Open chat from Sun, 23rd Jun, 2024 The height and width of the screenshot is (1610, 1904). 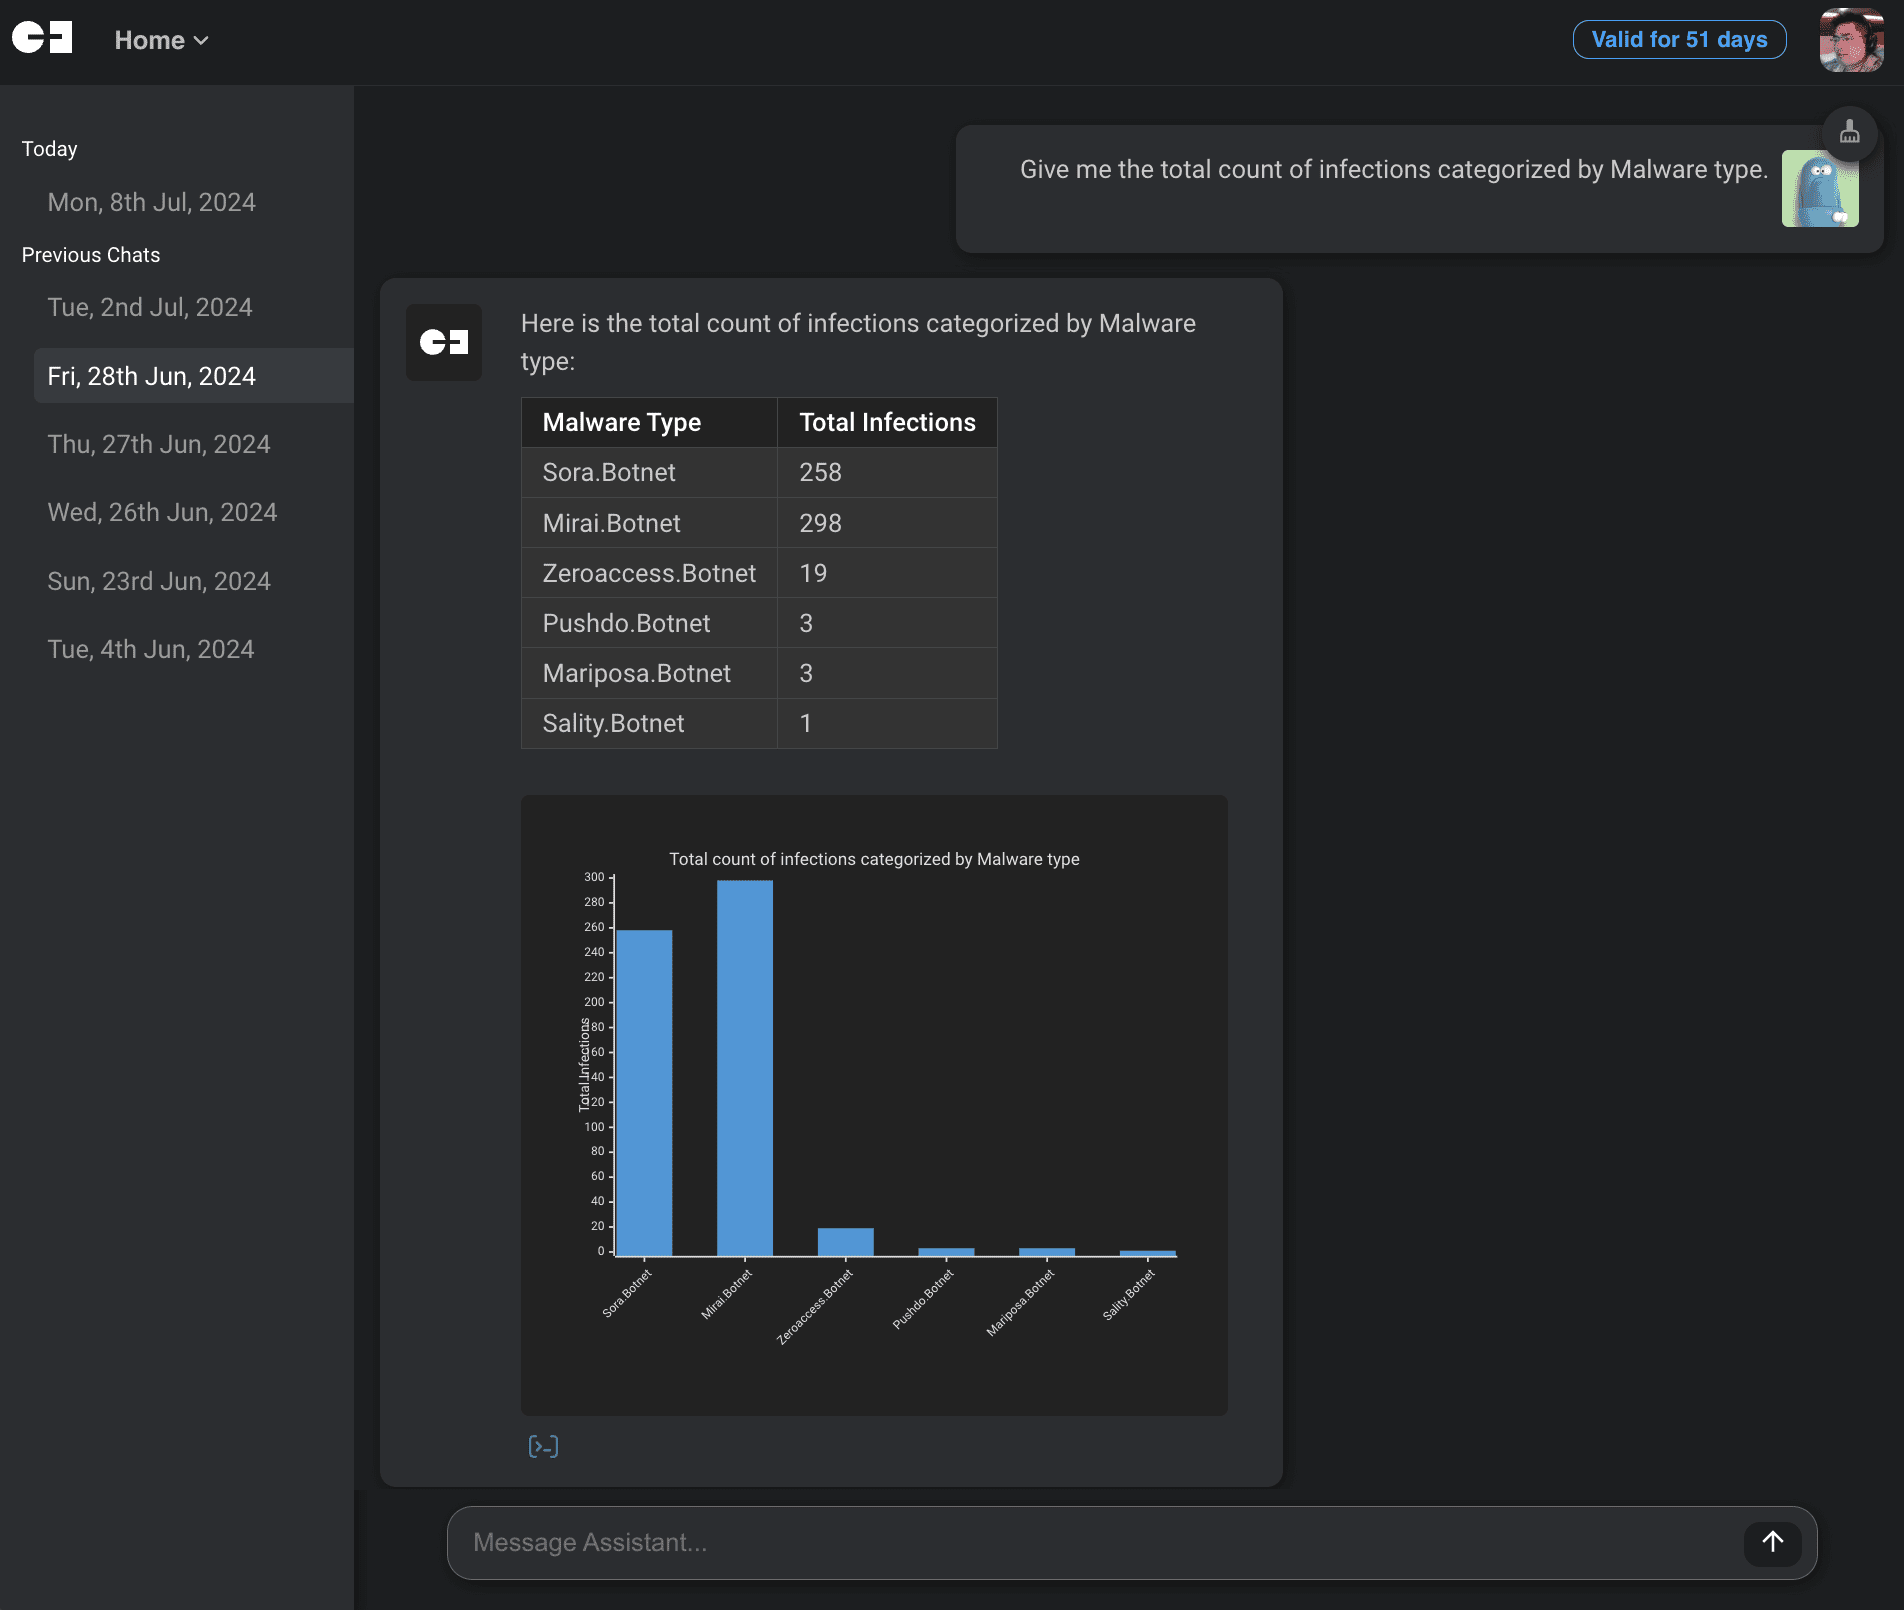click(x=159, y=581)
